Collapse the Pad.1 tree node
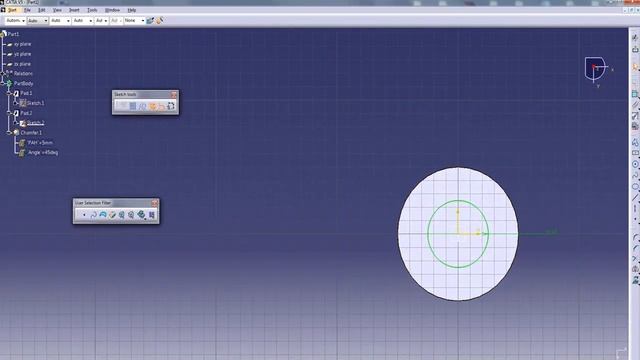This screenshot has height=360, width=640. pyautogui.click(x=9, y=93)
